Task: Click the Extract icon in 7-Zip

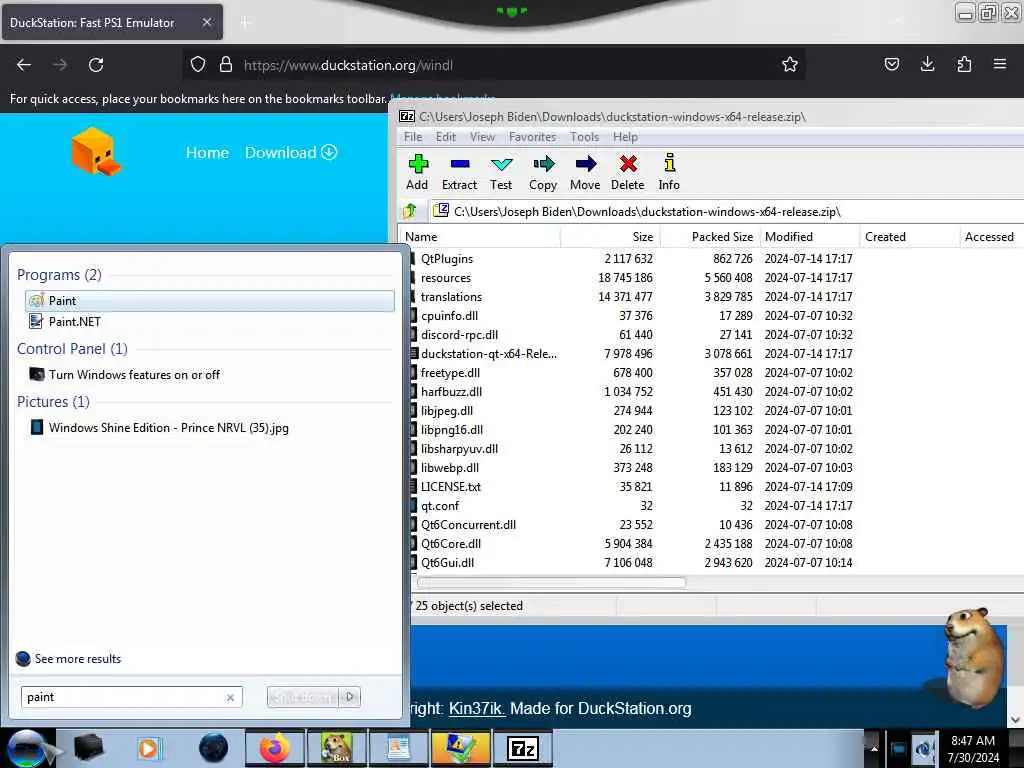Action: [460, 172]
